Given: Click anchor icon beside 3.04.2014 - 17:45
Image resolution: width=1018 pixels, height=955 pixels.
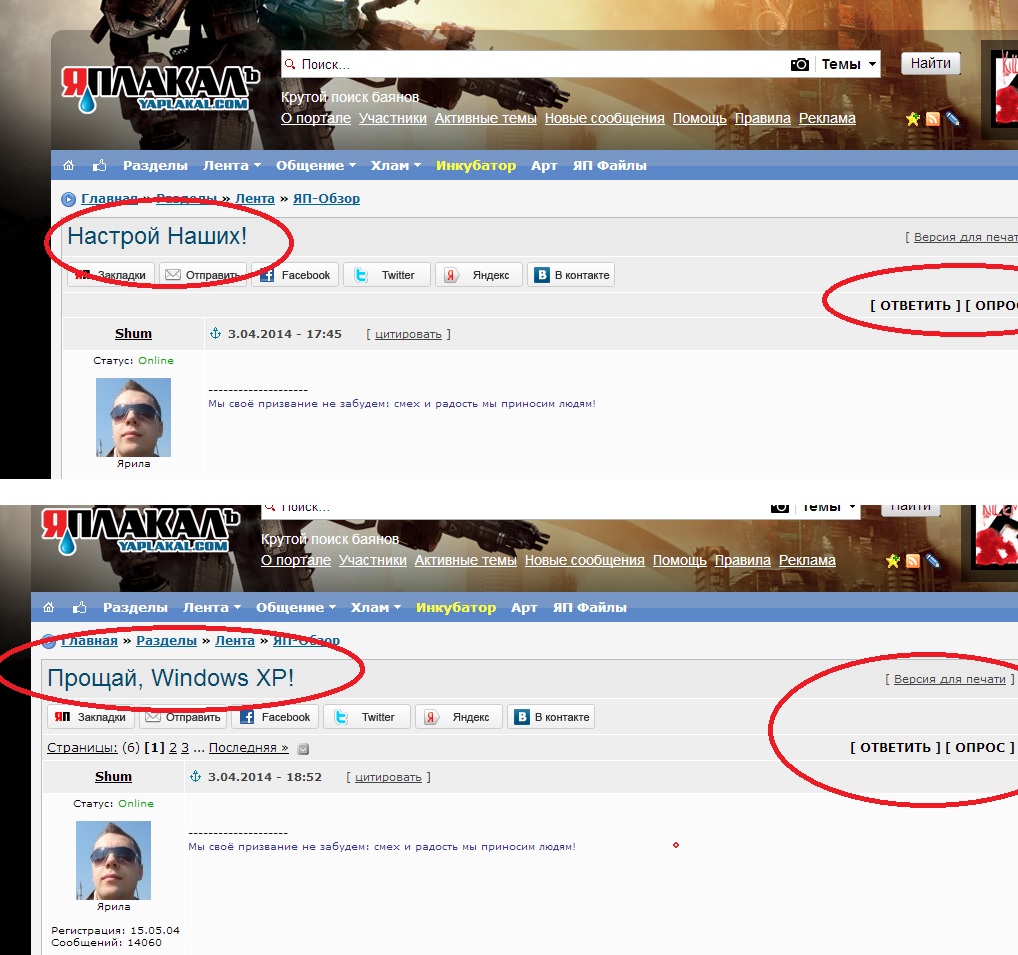Looking at the screenshot, I should (x=216, y=334).
